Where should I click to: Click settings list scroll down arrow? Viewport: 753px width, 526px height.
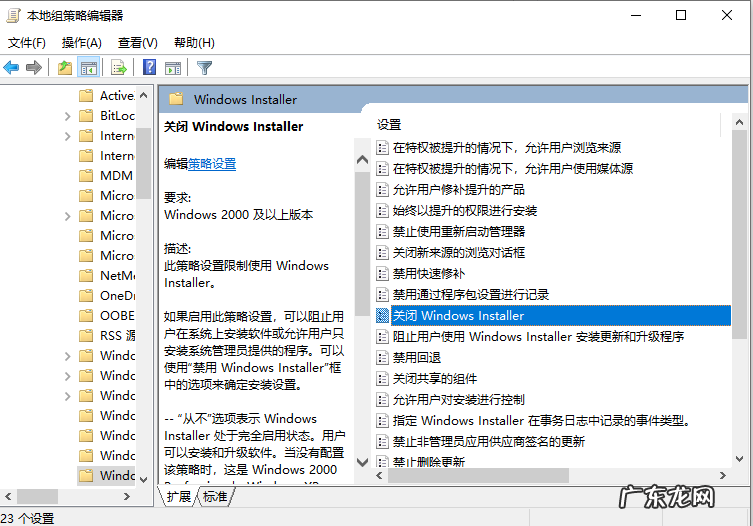pyautogui.click(x=740, y=459)
